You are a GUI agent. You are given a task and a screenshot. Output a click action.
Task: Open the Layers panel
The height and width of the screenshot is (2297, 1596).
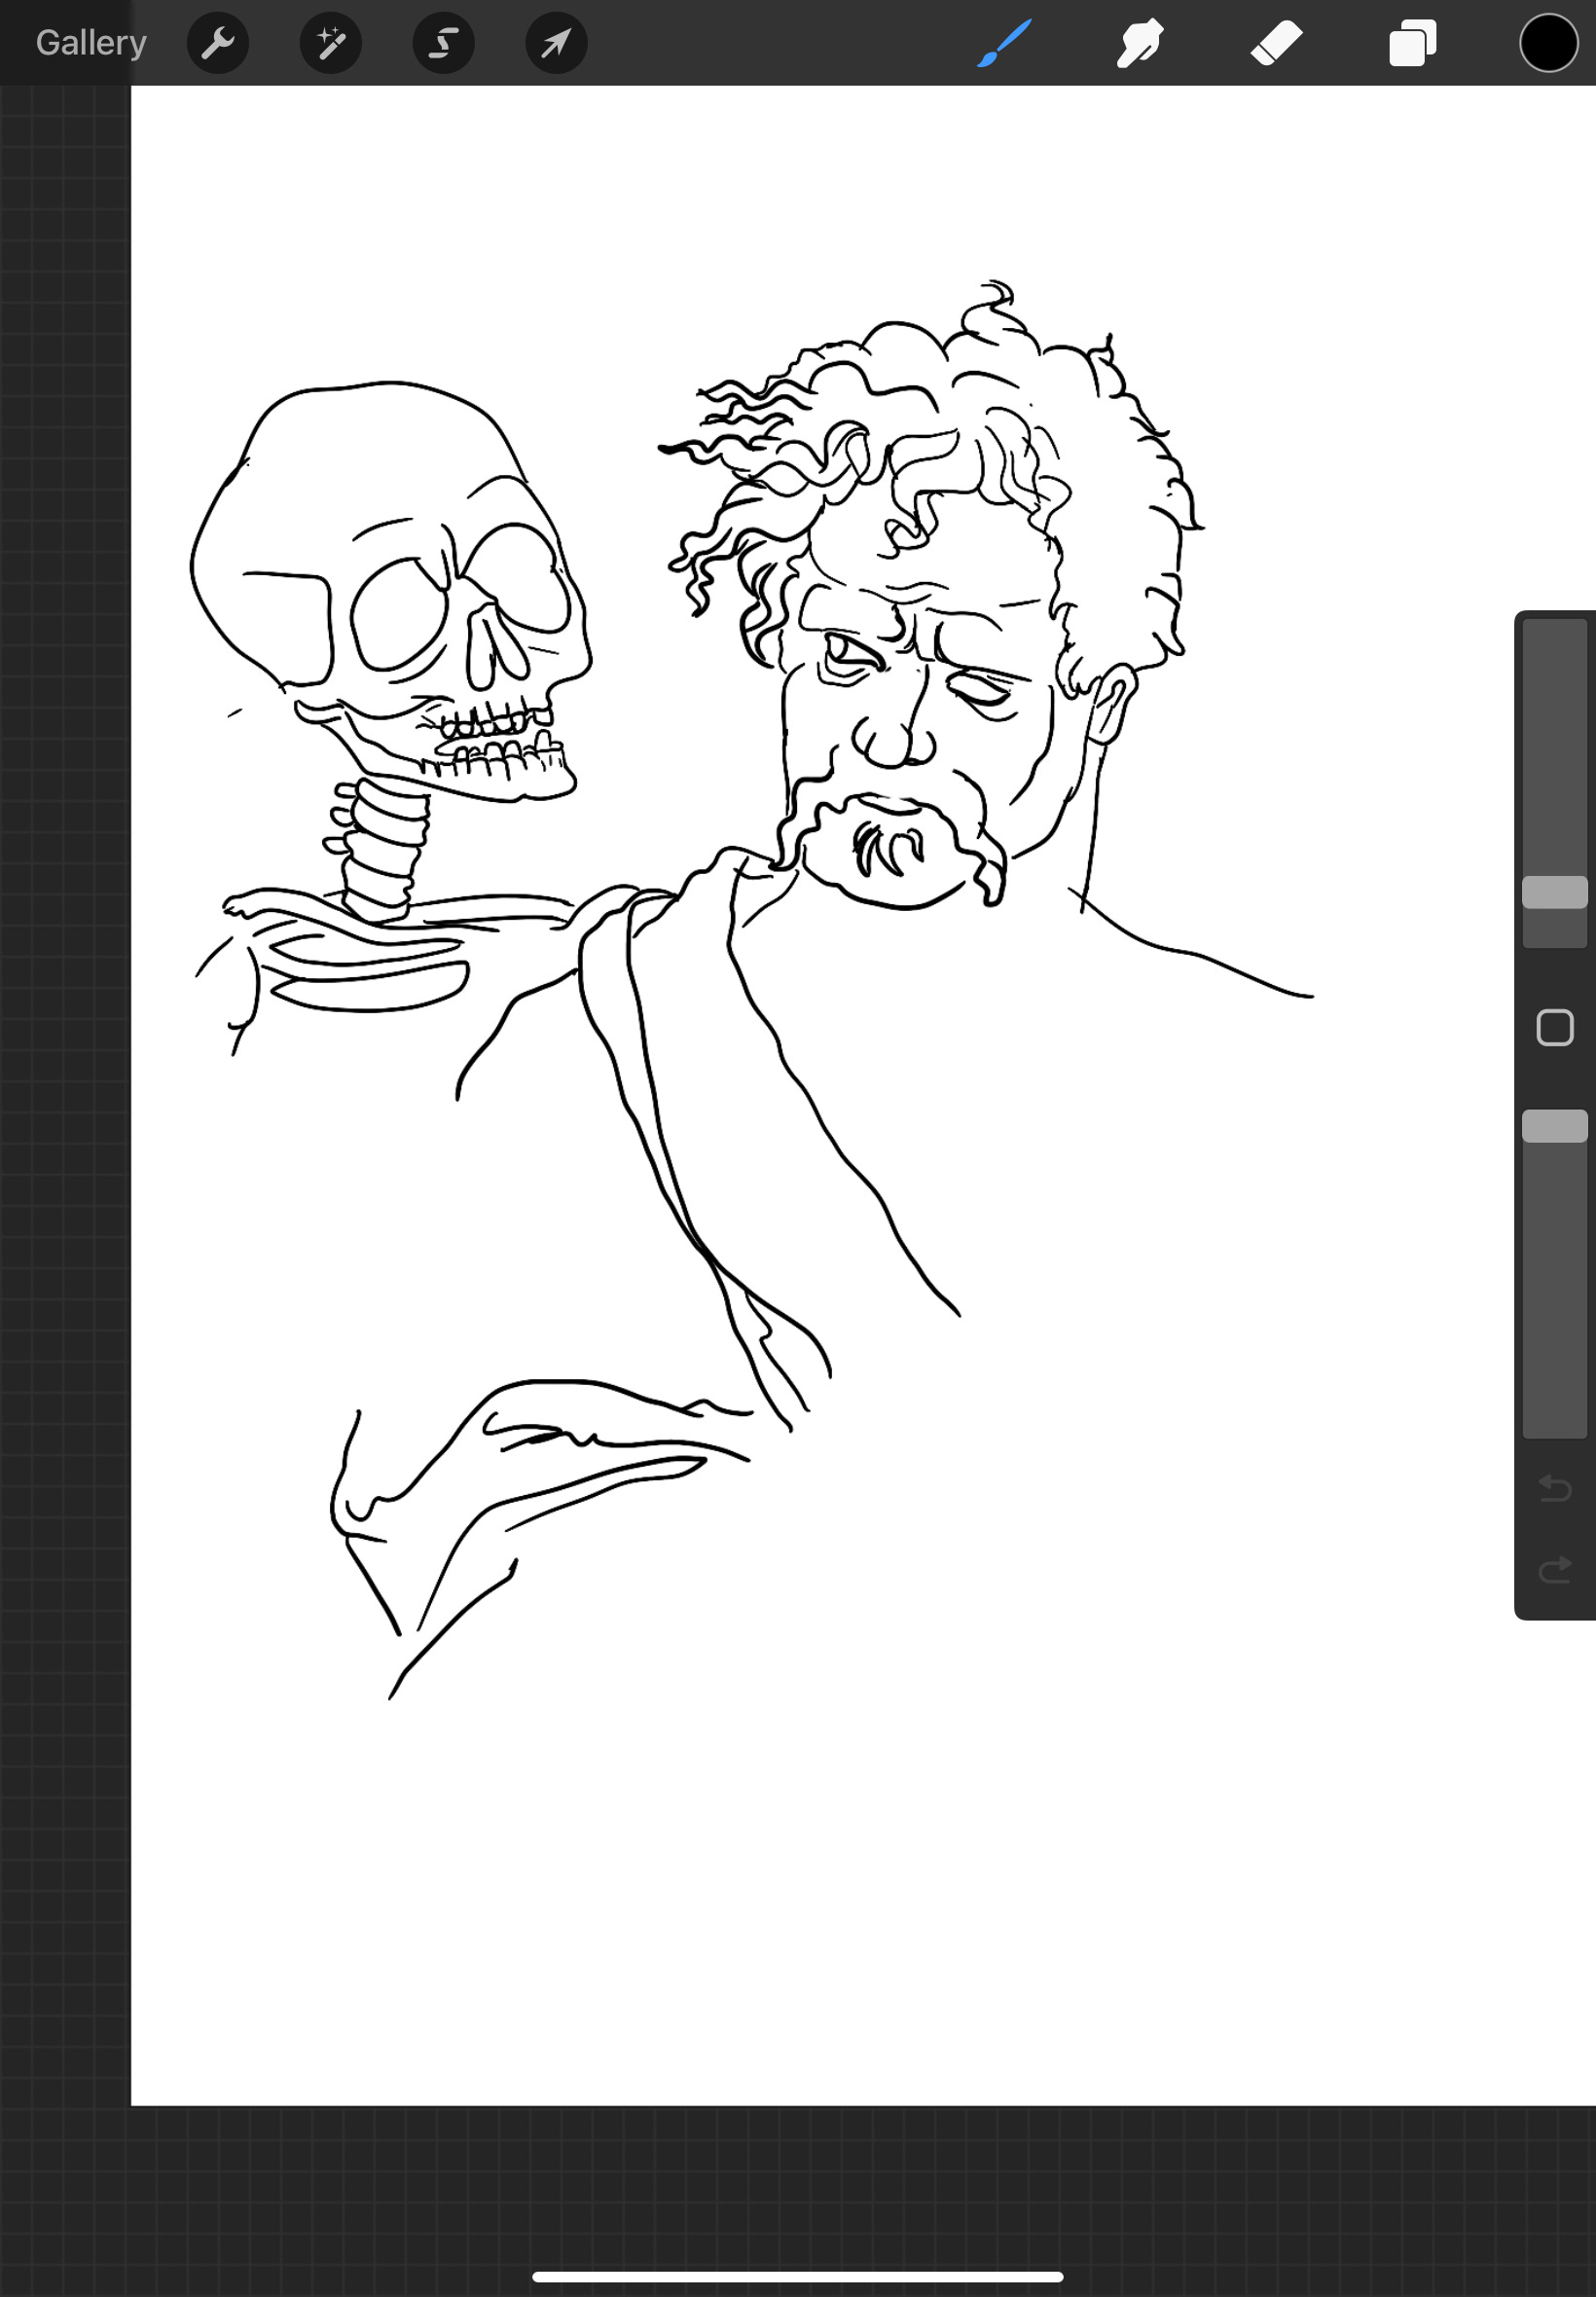1413,43
